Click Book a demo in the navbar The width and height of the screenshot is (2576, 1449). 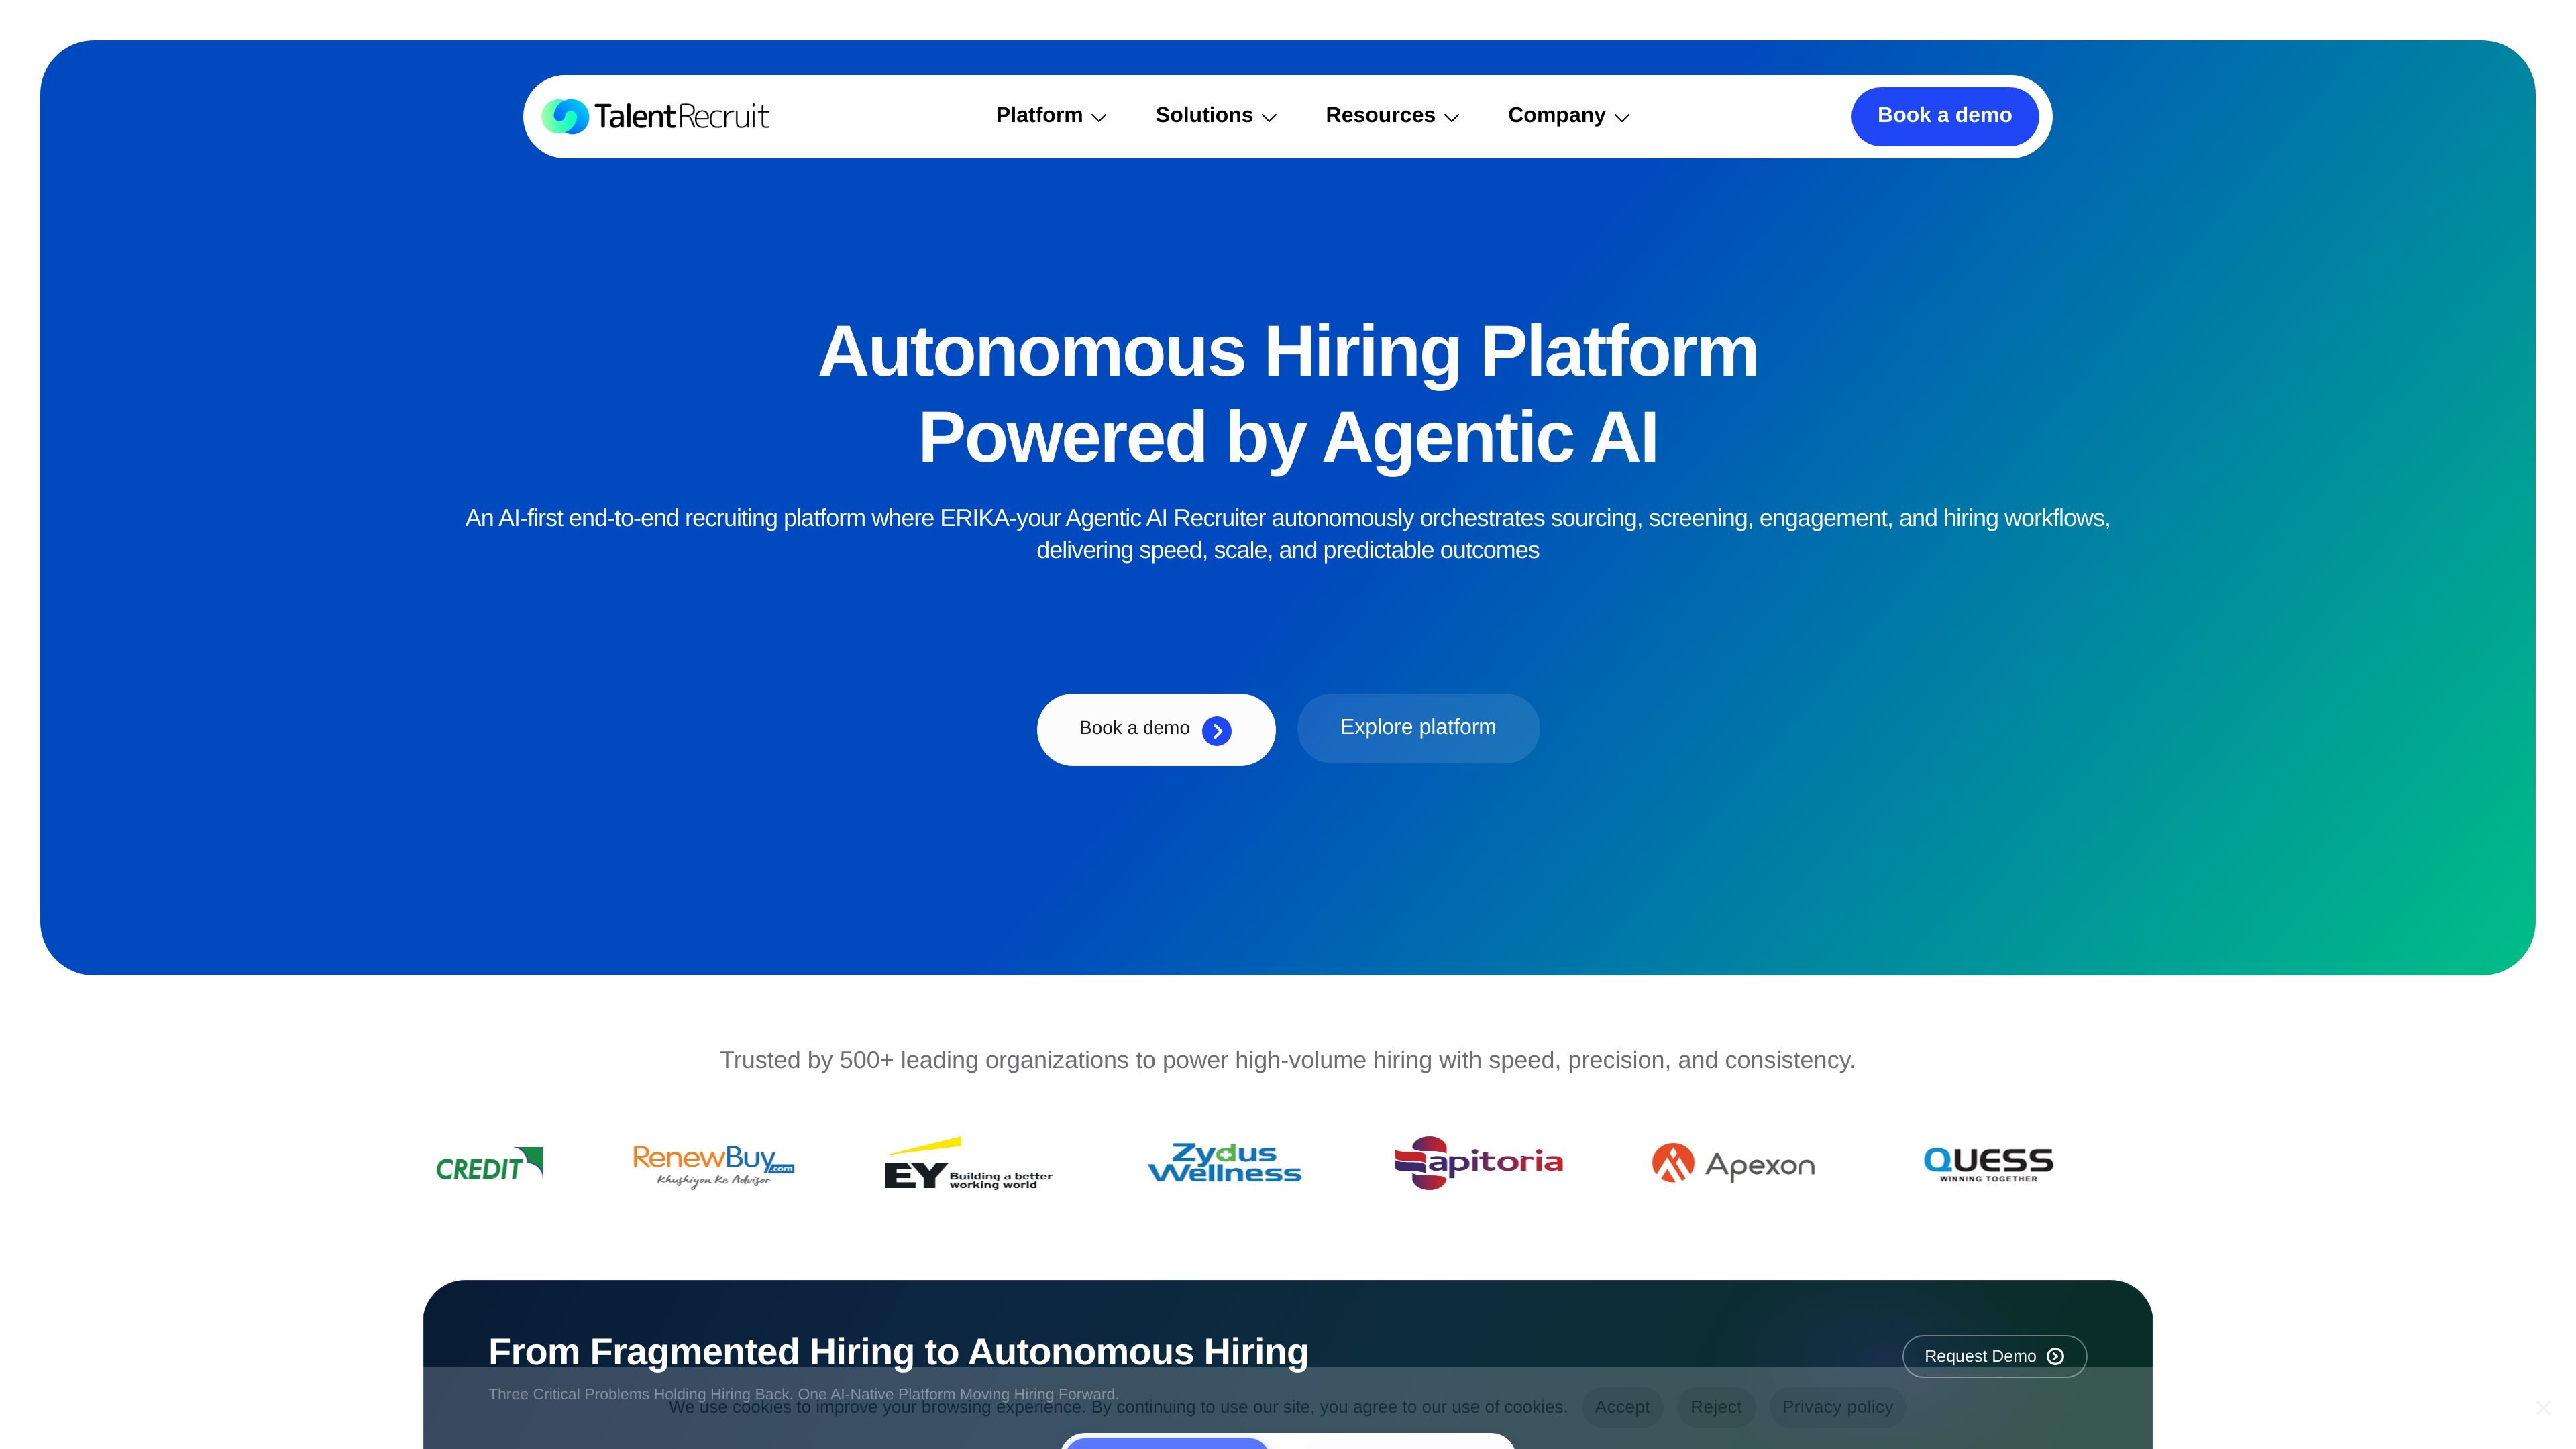1944,116
